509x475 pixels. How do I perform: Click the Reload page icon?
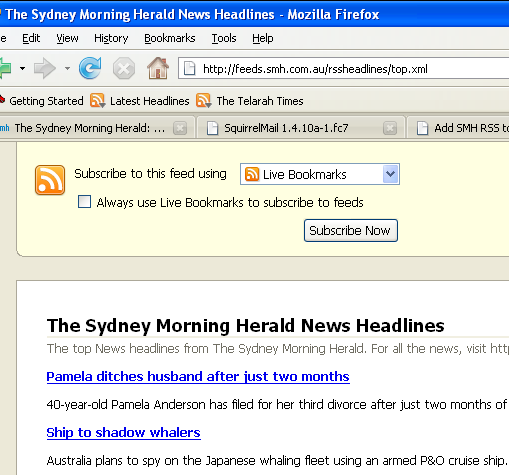click(x=90, y=68)
